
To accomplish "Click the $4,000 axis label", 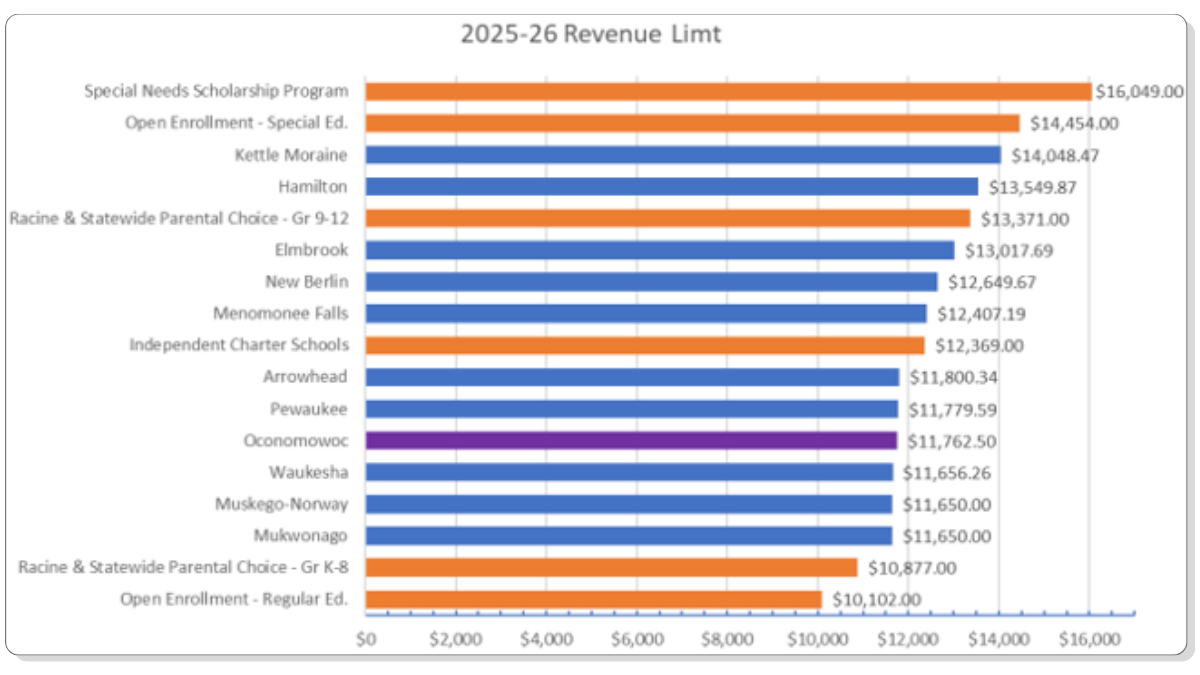I will point(547,639).
